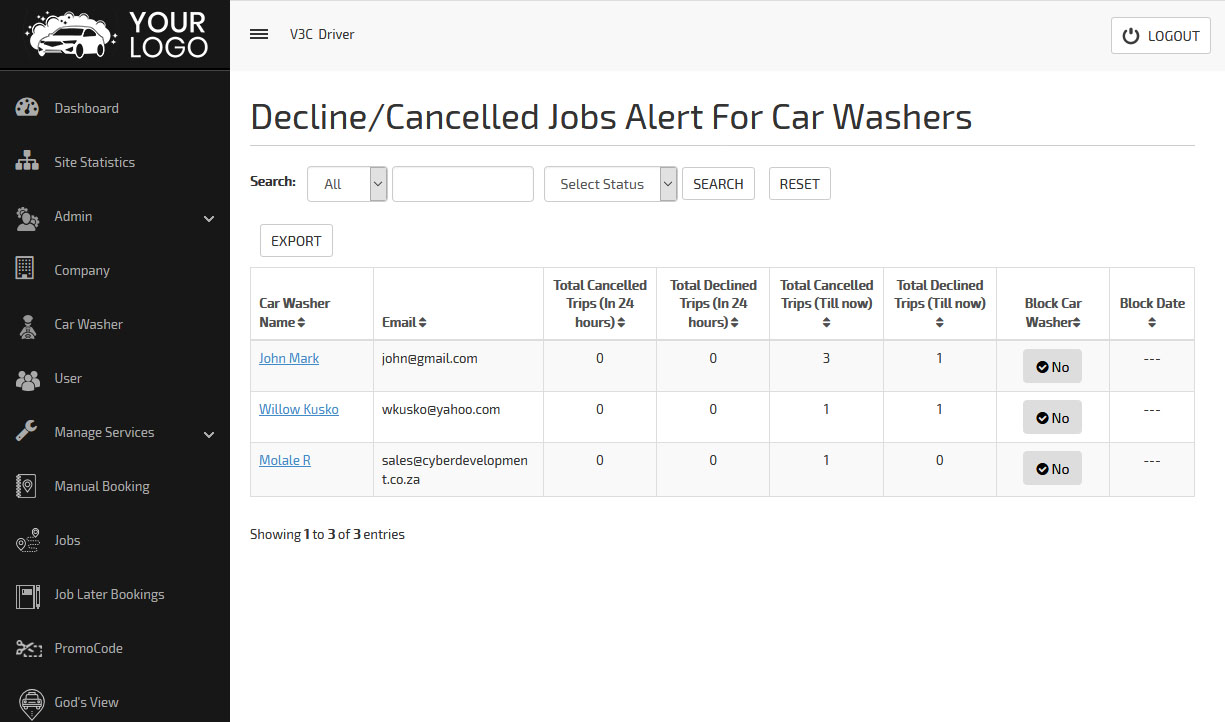Click the Manage Services wrench icon
The width and height of the screenshot is (1225, 722).
tap(27, 432)
